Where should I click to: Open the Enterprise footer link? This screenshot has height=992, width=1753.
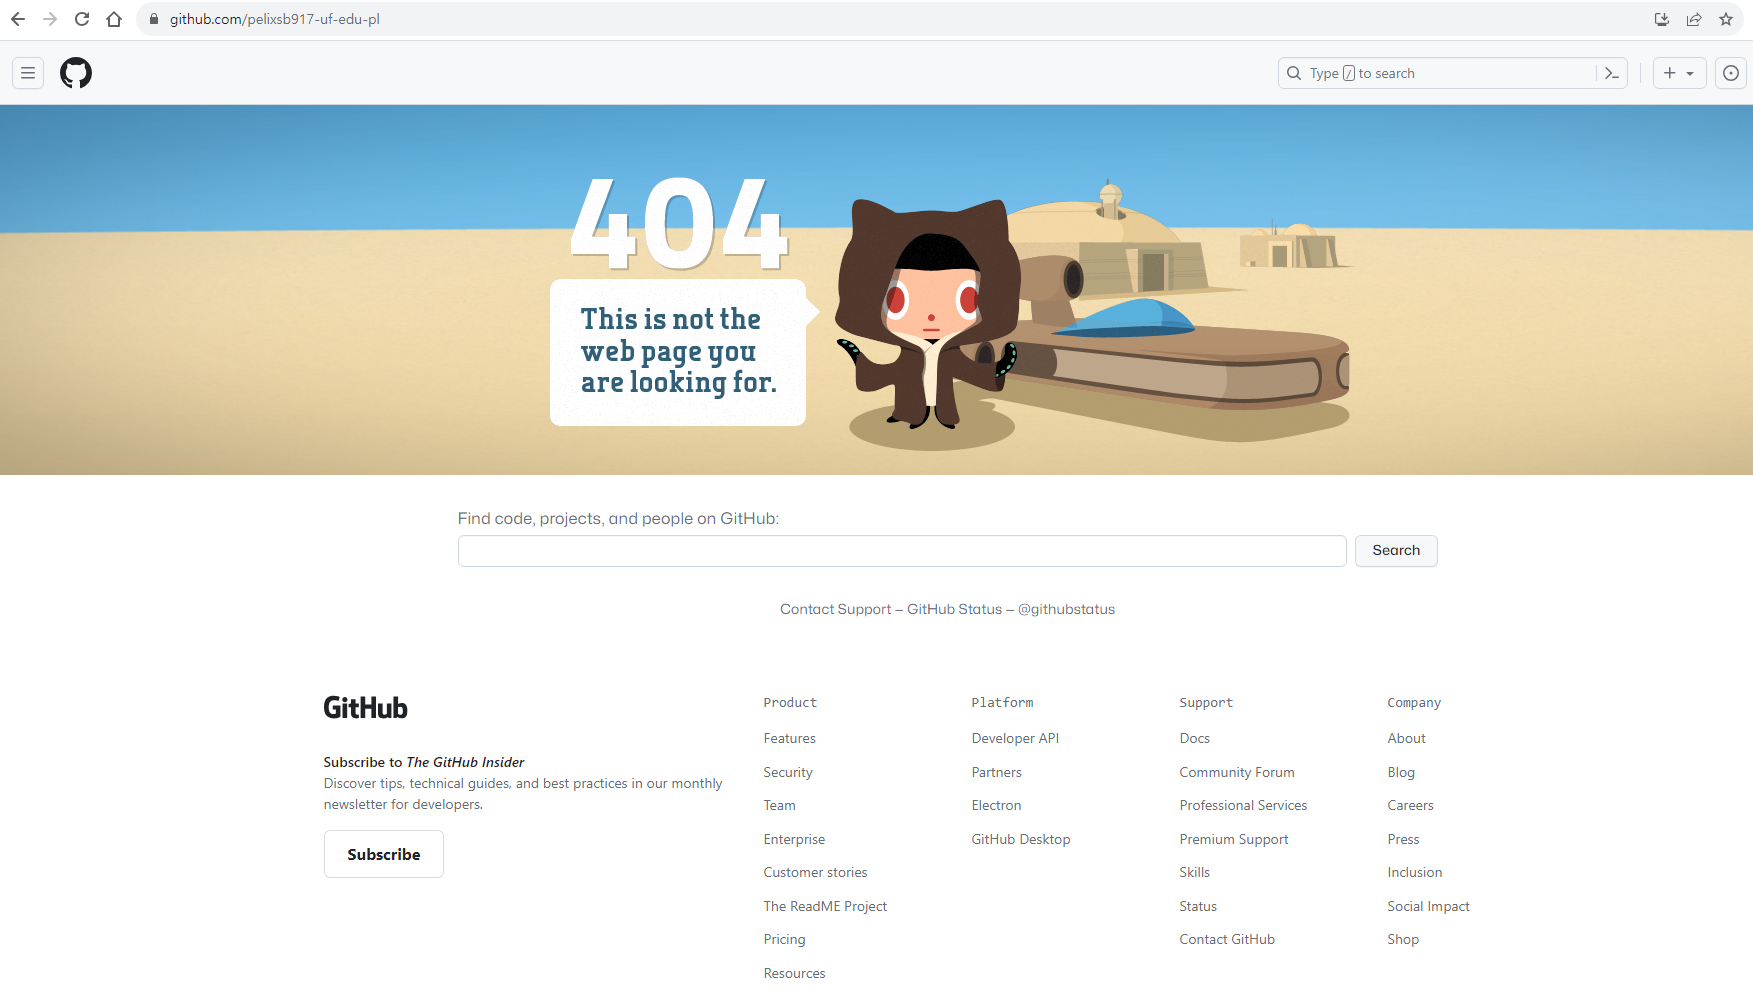point(795,839)
